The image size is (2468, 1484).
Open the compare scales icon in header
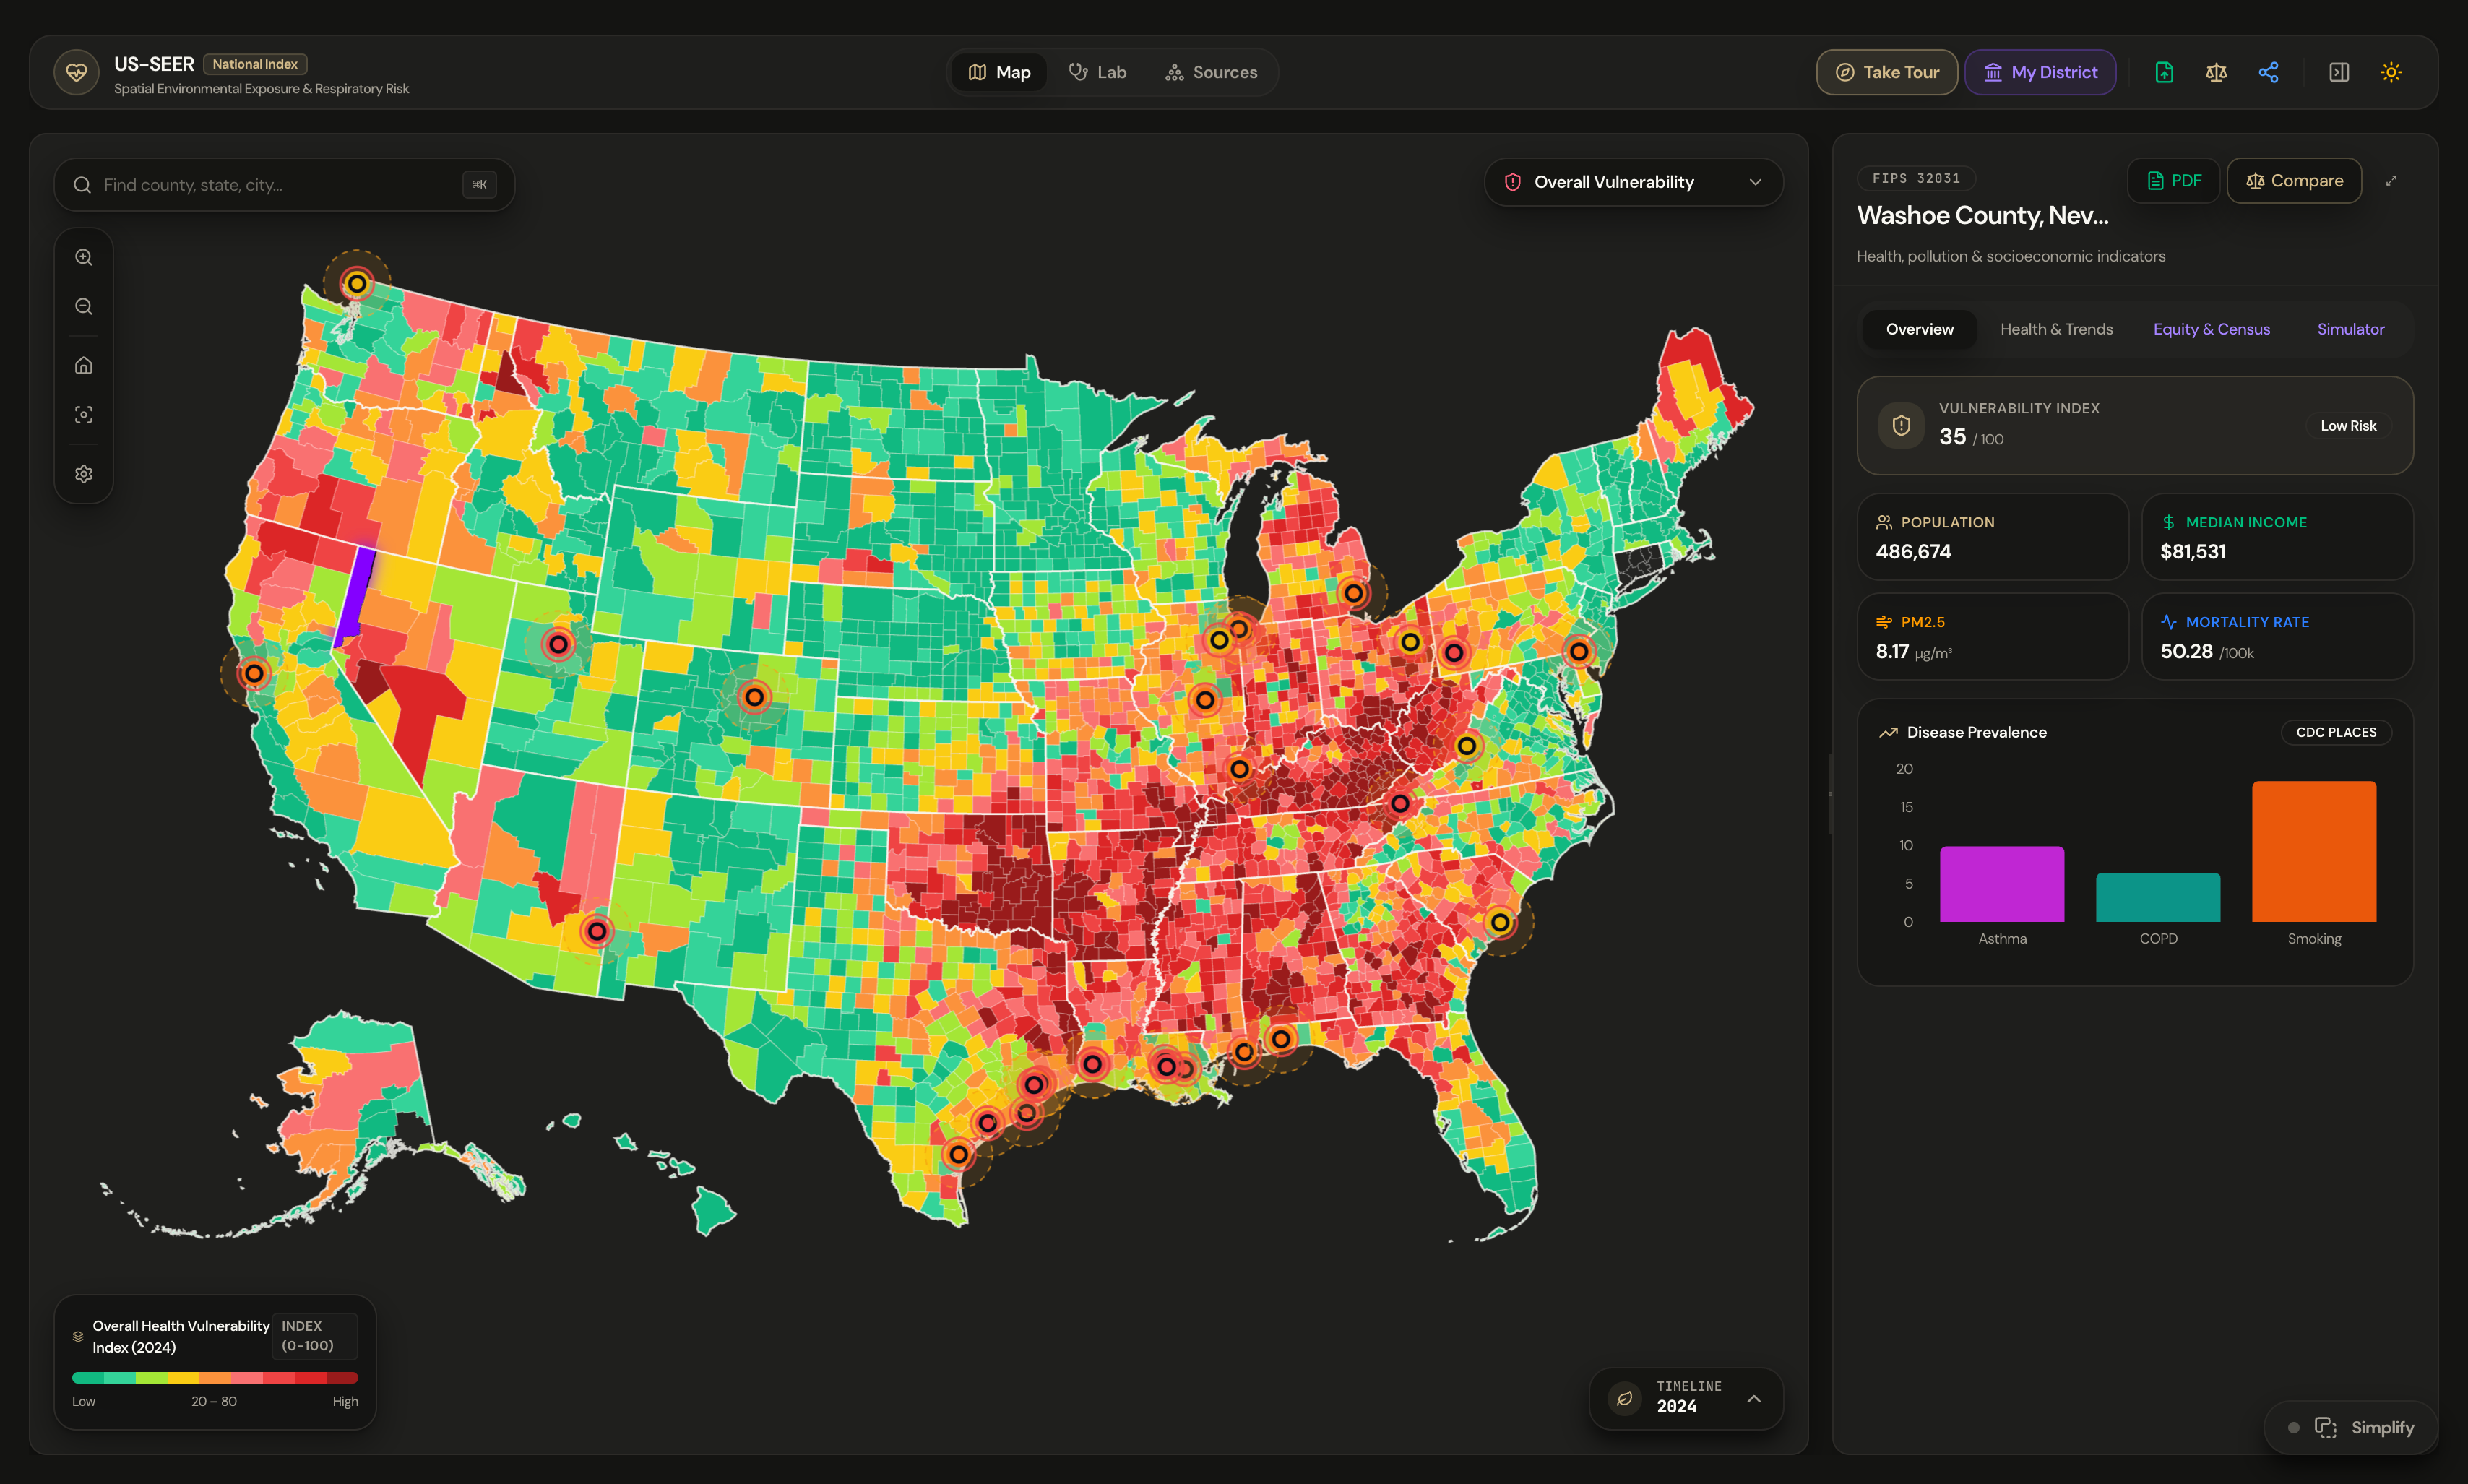point(2216,72)
